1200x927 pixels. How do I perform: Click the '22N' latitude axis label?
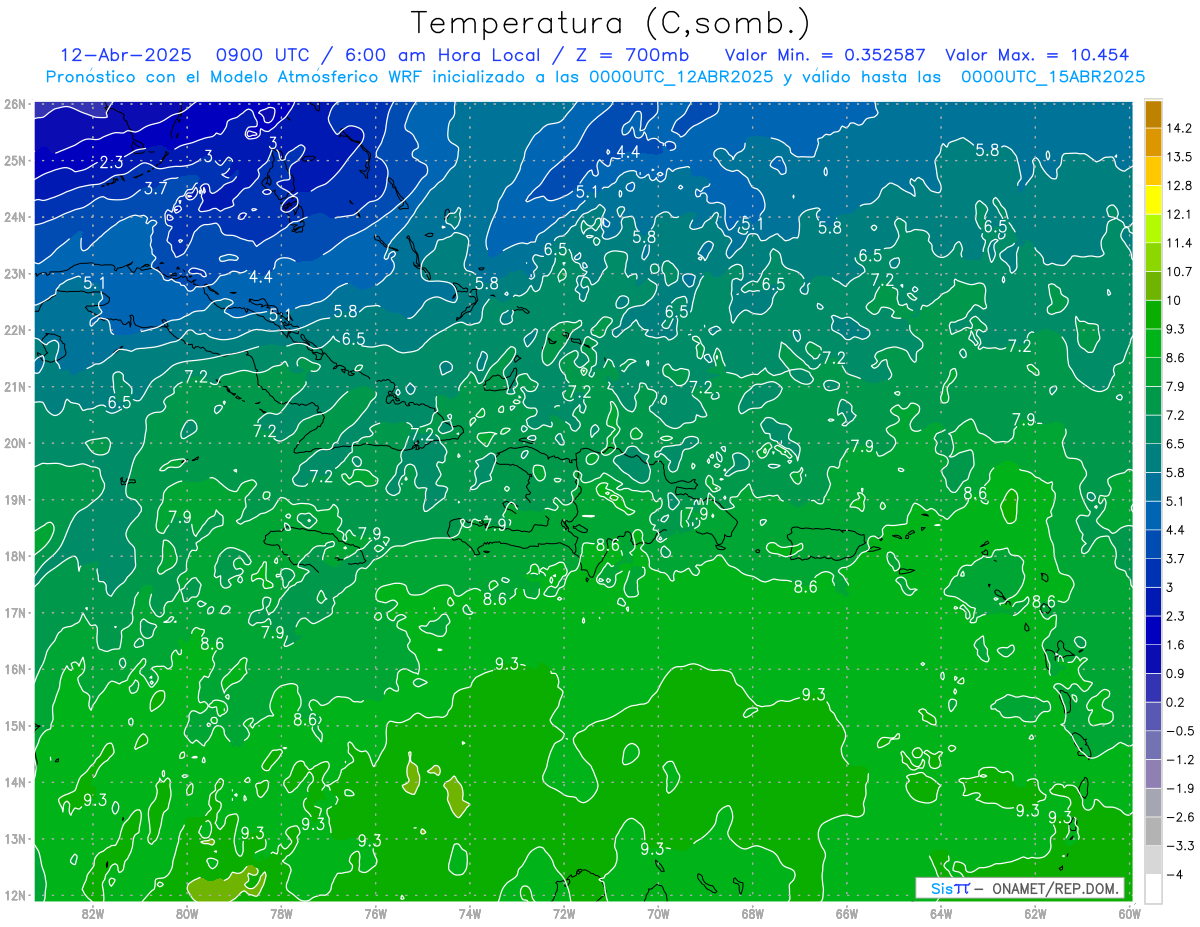[14, 330]
